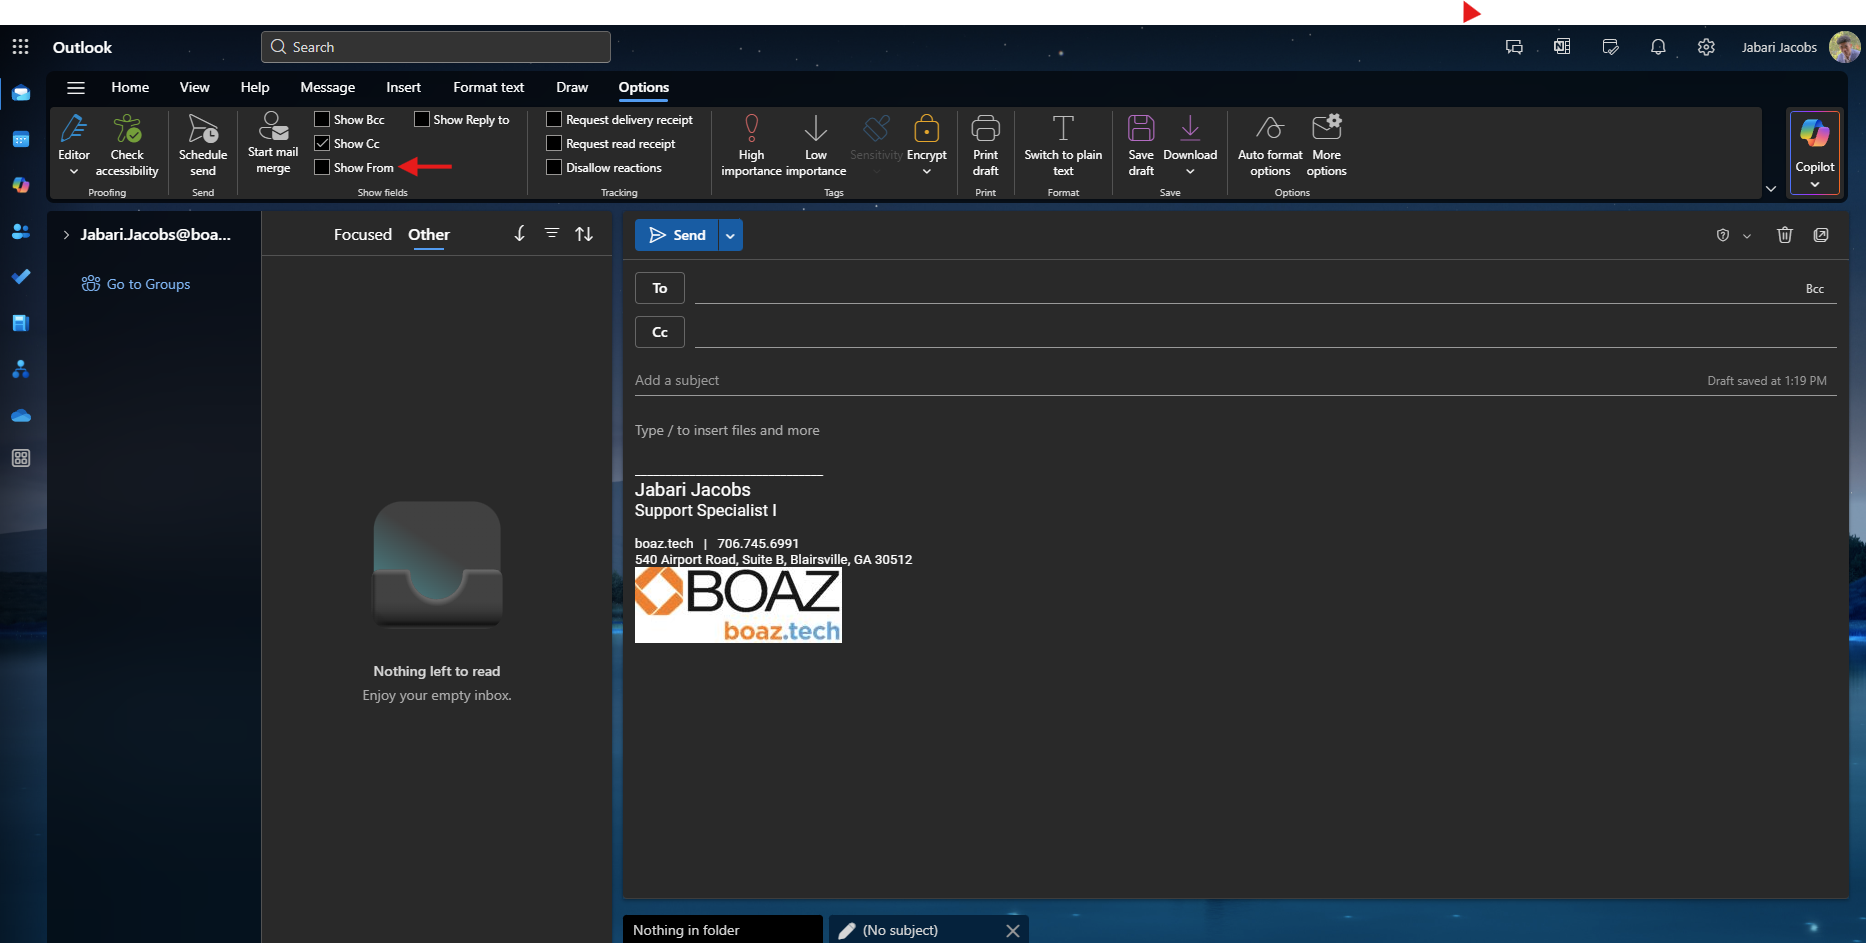
Task: Click the Print draft icon
Action: 985,130
